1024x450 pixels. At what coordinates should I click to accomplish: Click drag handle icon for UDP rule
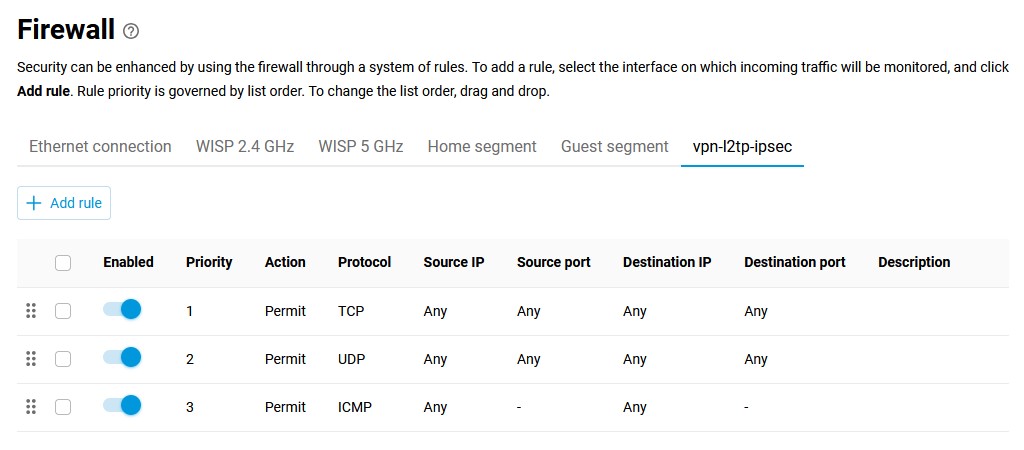click(x=31, y=359)
